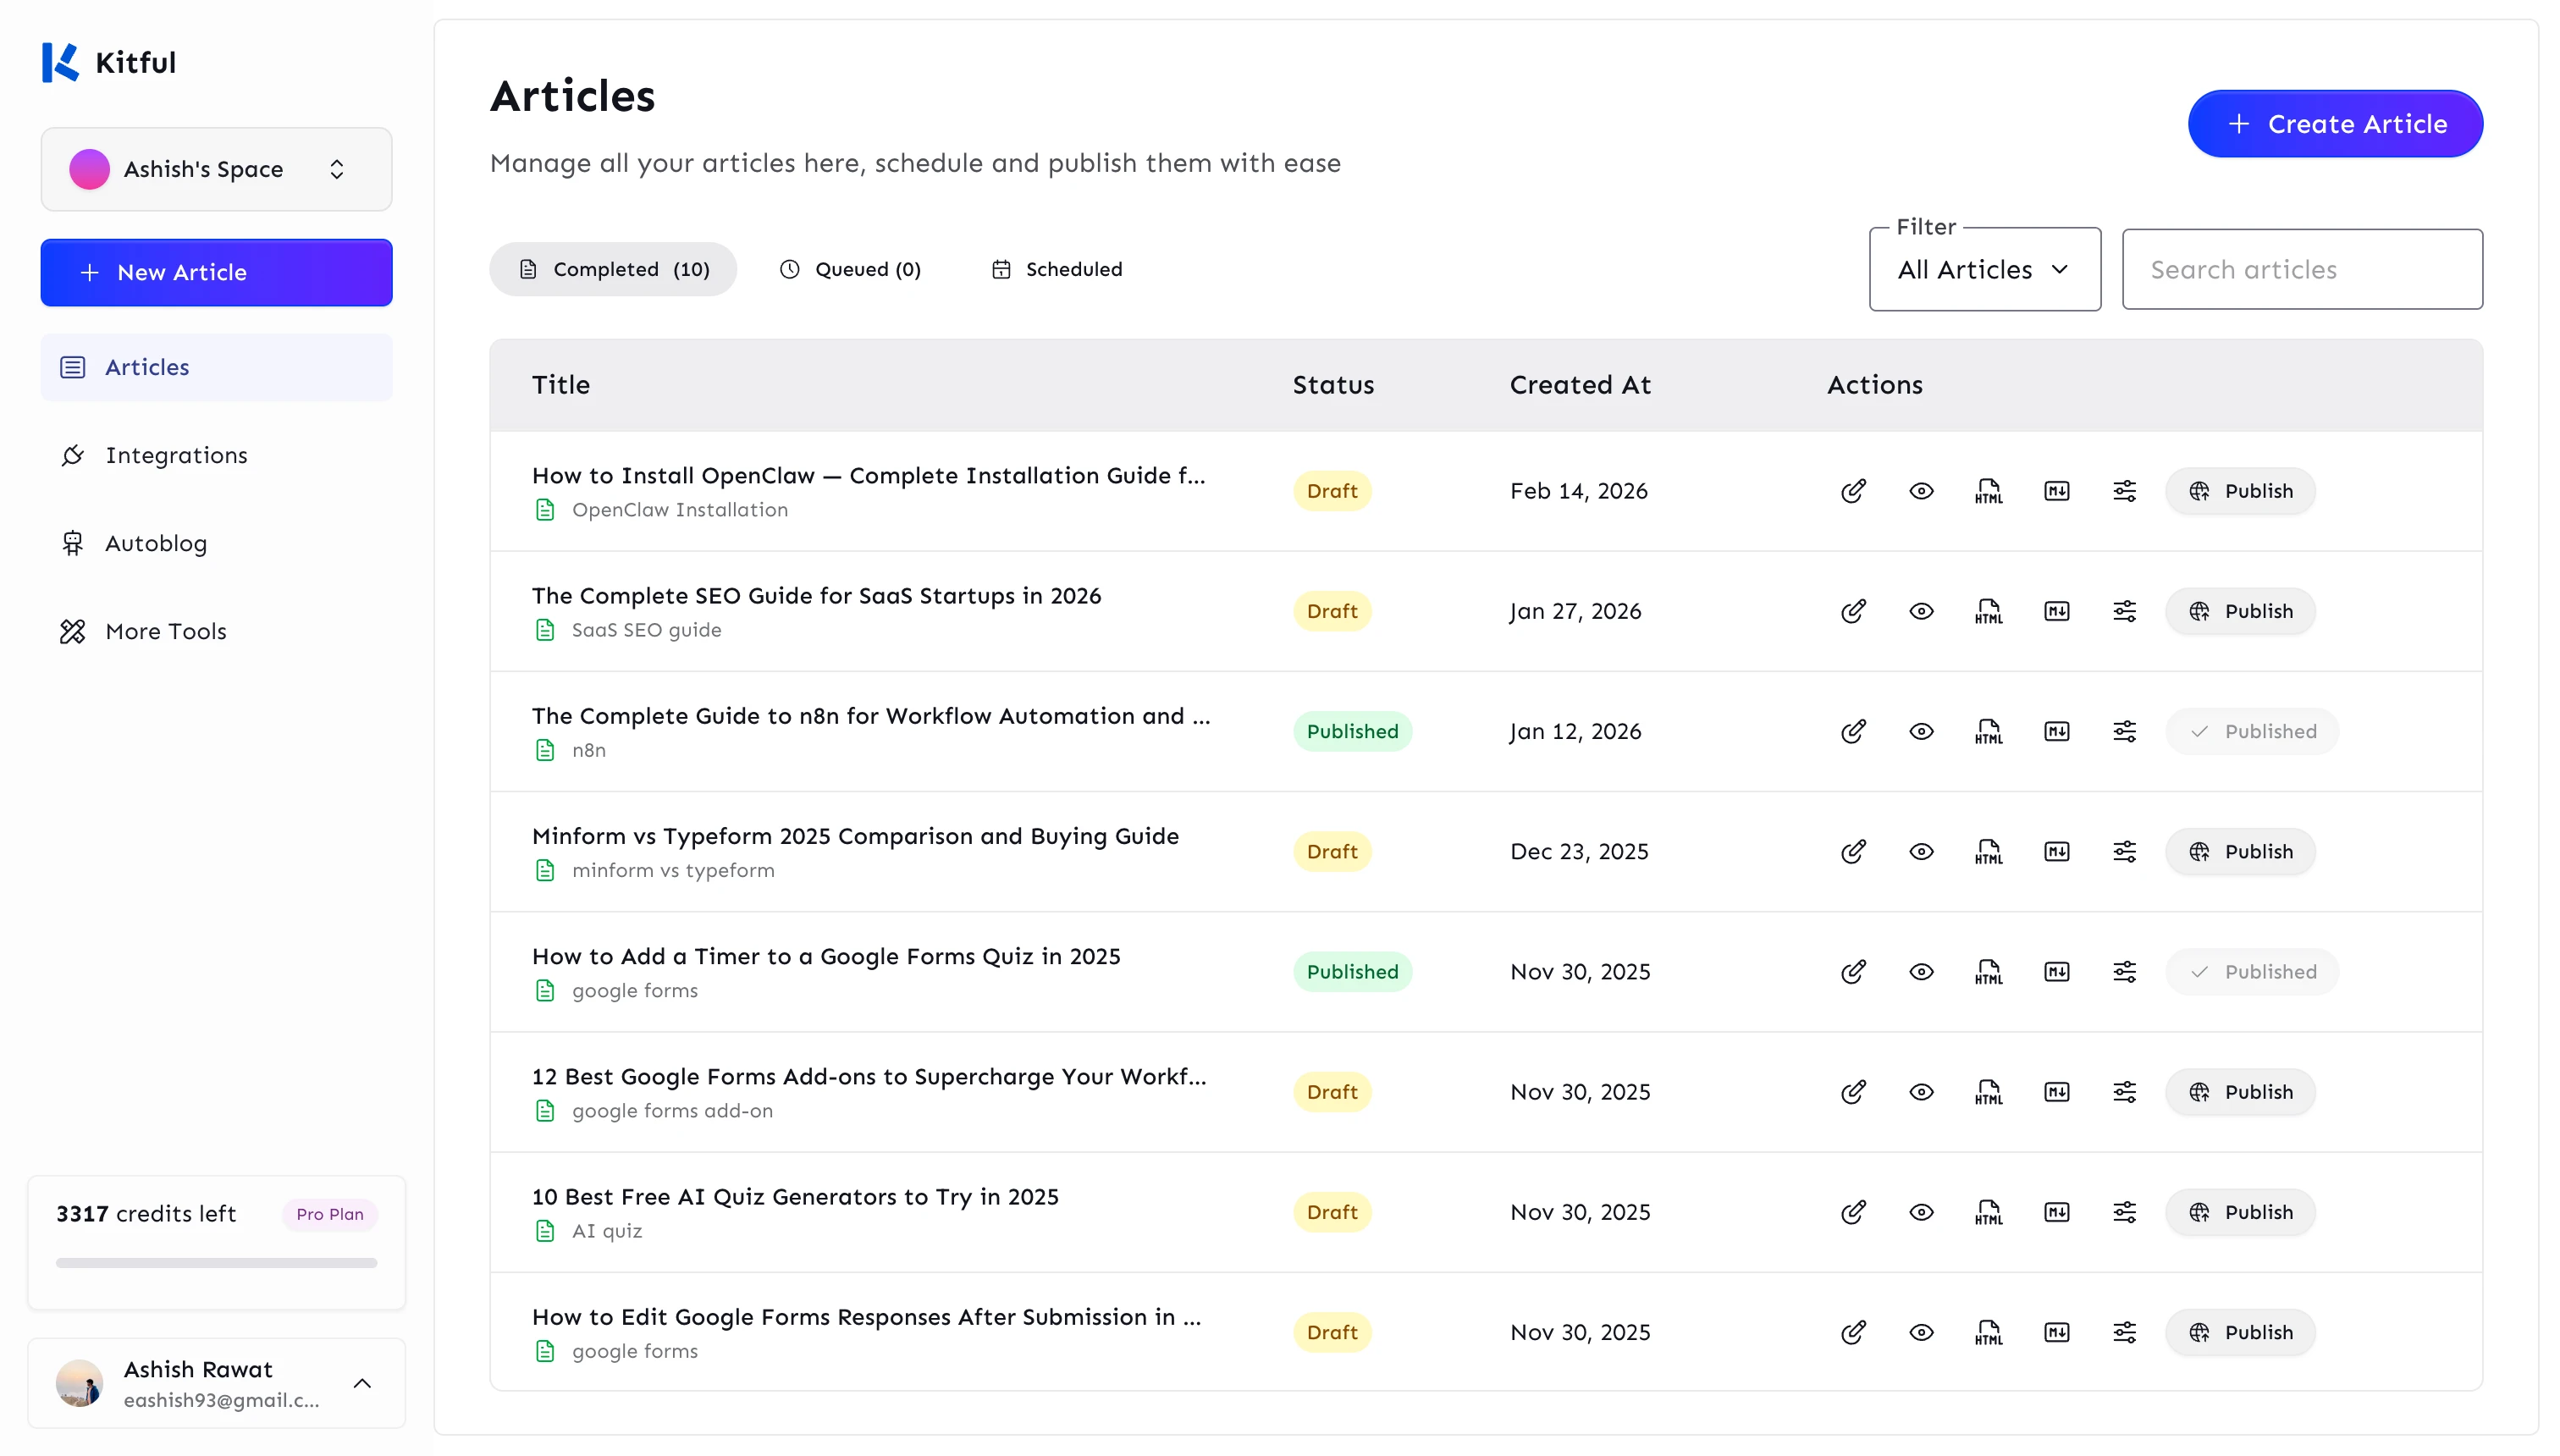
Task: Preview the n8n workflow article
Action: pyautogui.click(x=1921, y=731)
